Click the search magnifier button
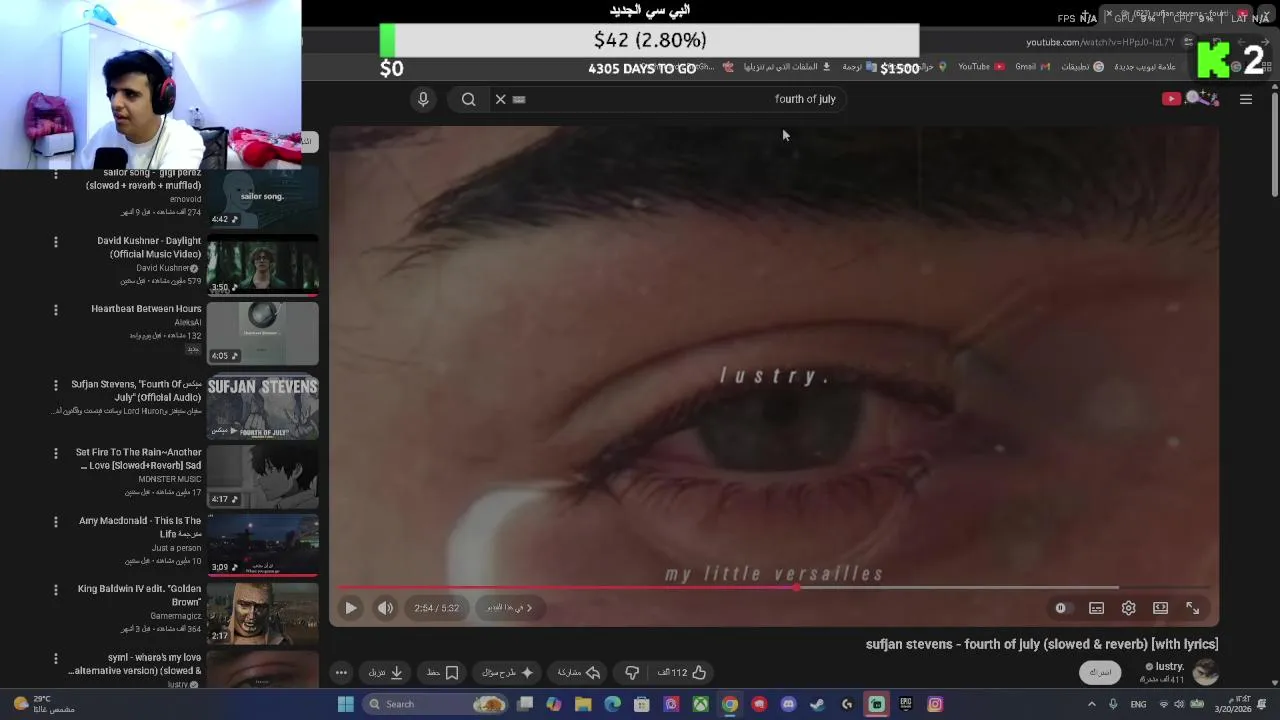 468,99
